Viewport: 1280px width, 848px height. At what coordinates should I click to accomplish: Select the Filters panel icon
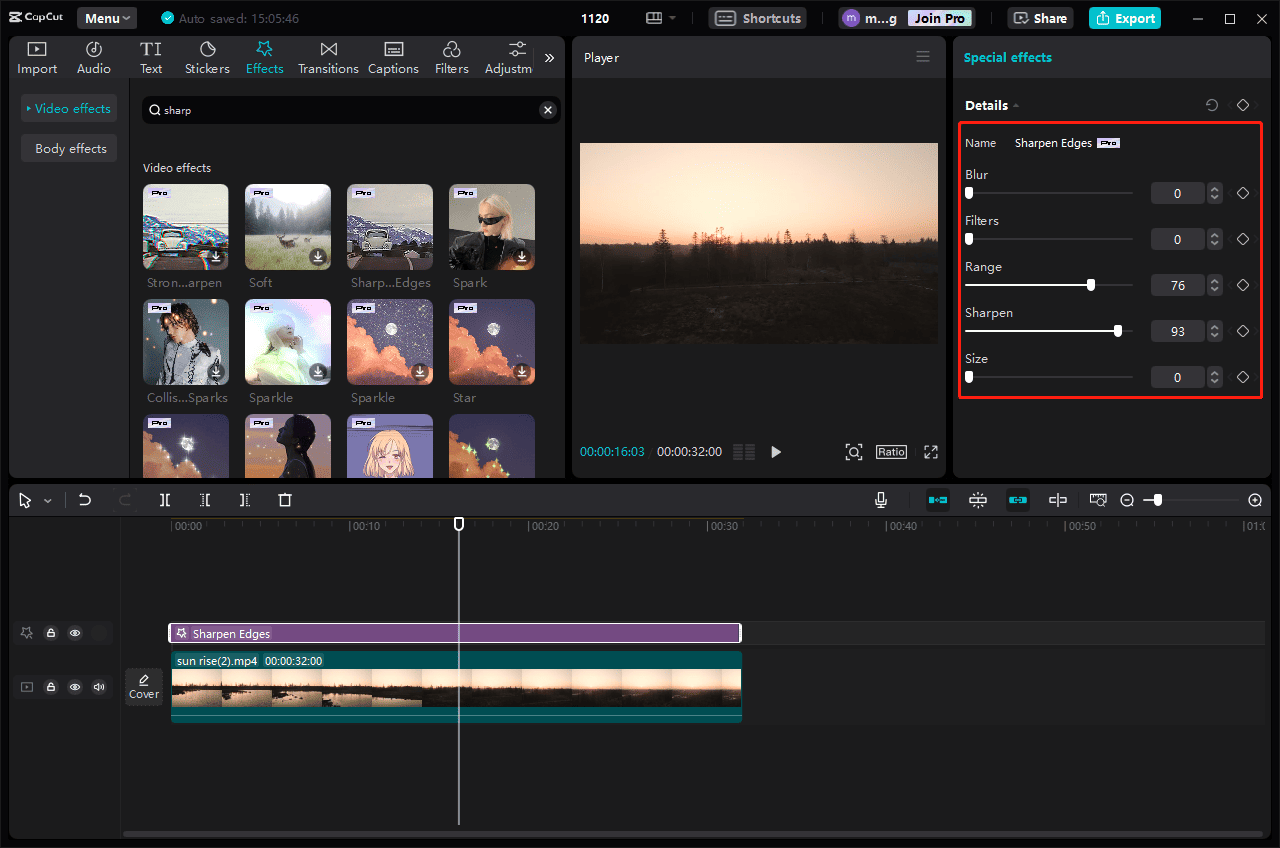pyautogui.click(x=451, y=55)
